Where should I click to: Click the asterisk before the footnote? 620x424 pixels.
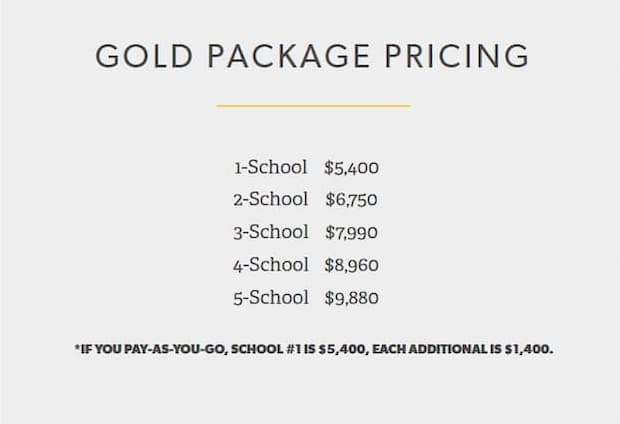(77, 347)
